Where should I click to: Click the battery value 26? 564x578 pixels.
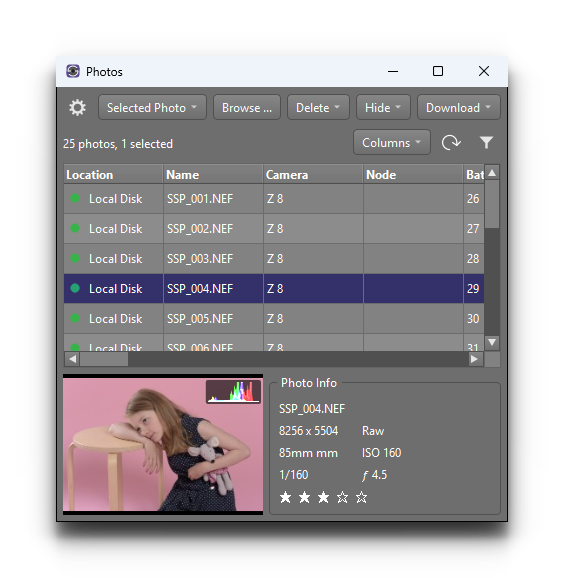(x=473, y=199)
